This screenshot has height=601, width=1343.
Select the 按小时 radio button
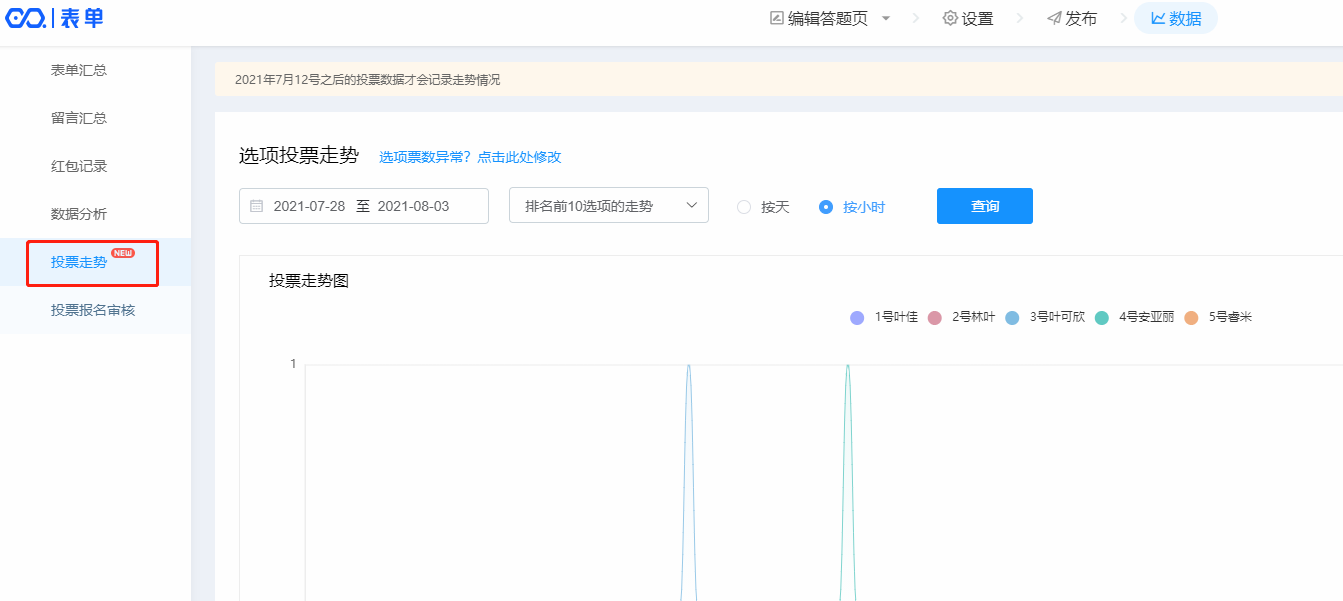click(x=826, y=207)
